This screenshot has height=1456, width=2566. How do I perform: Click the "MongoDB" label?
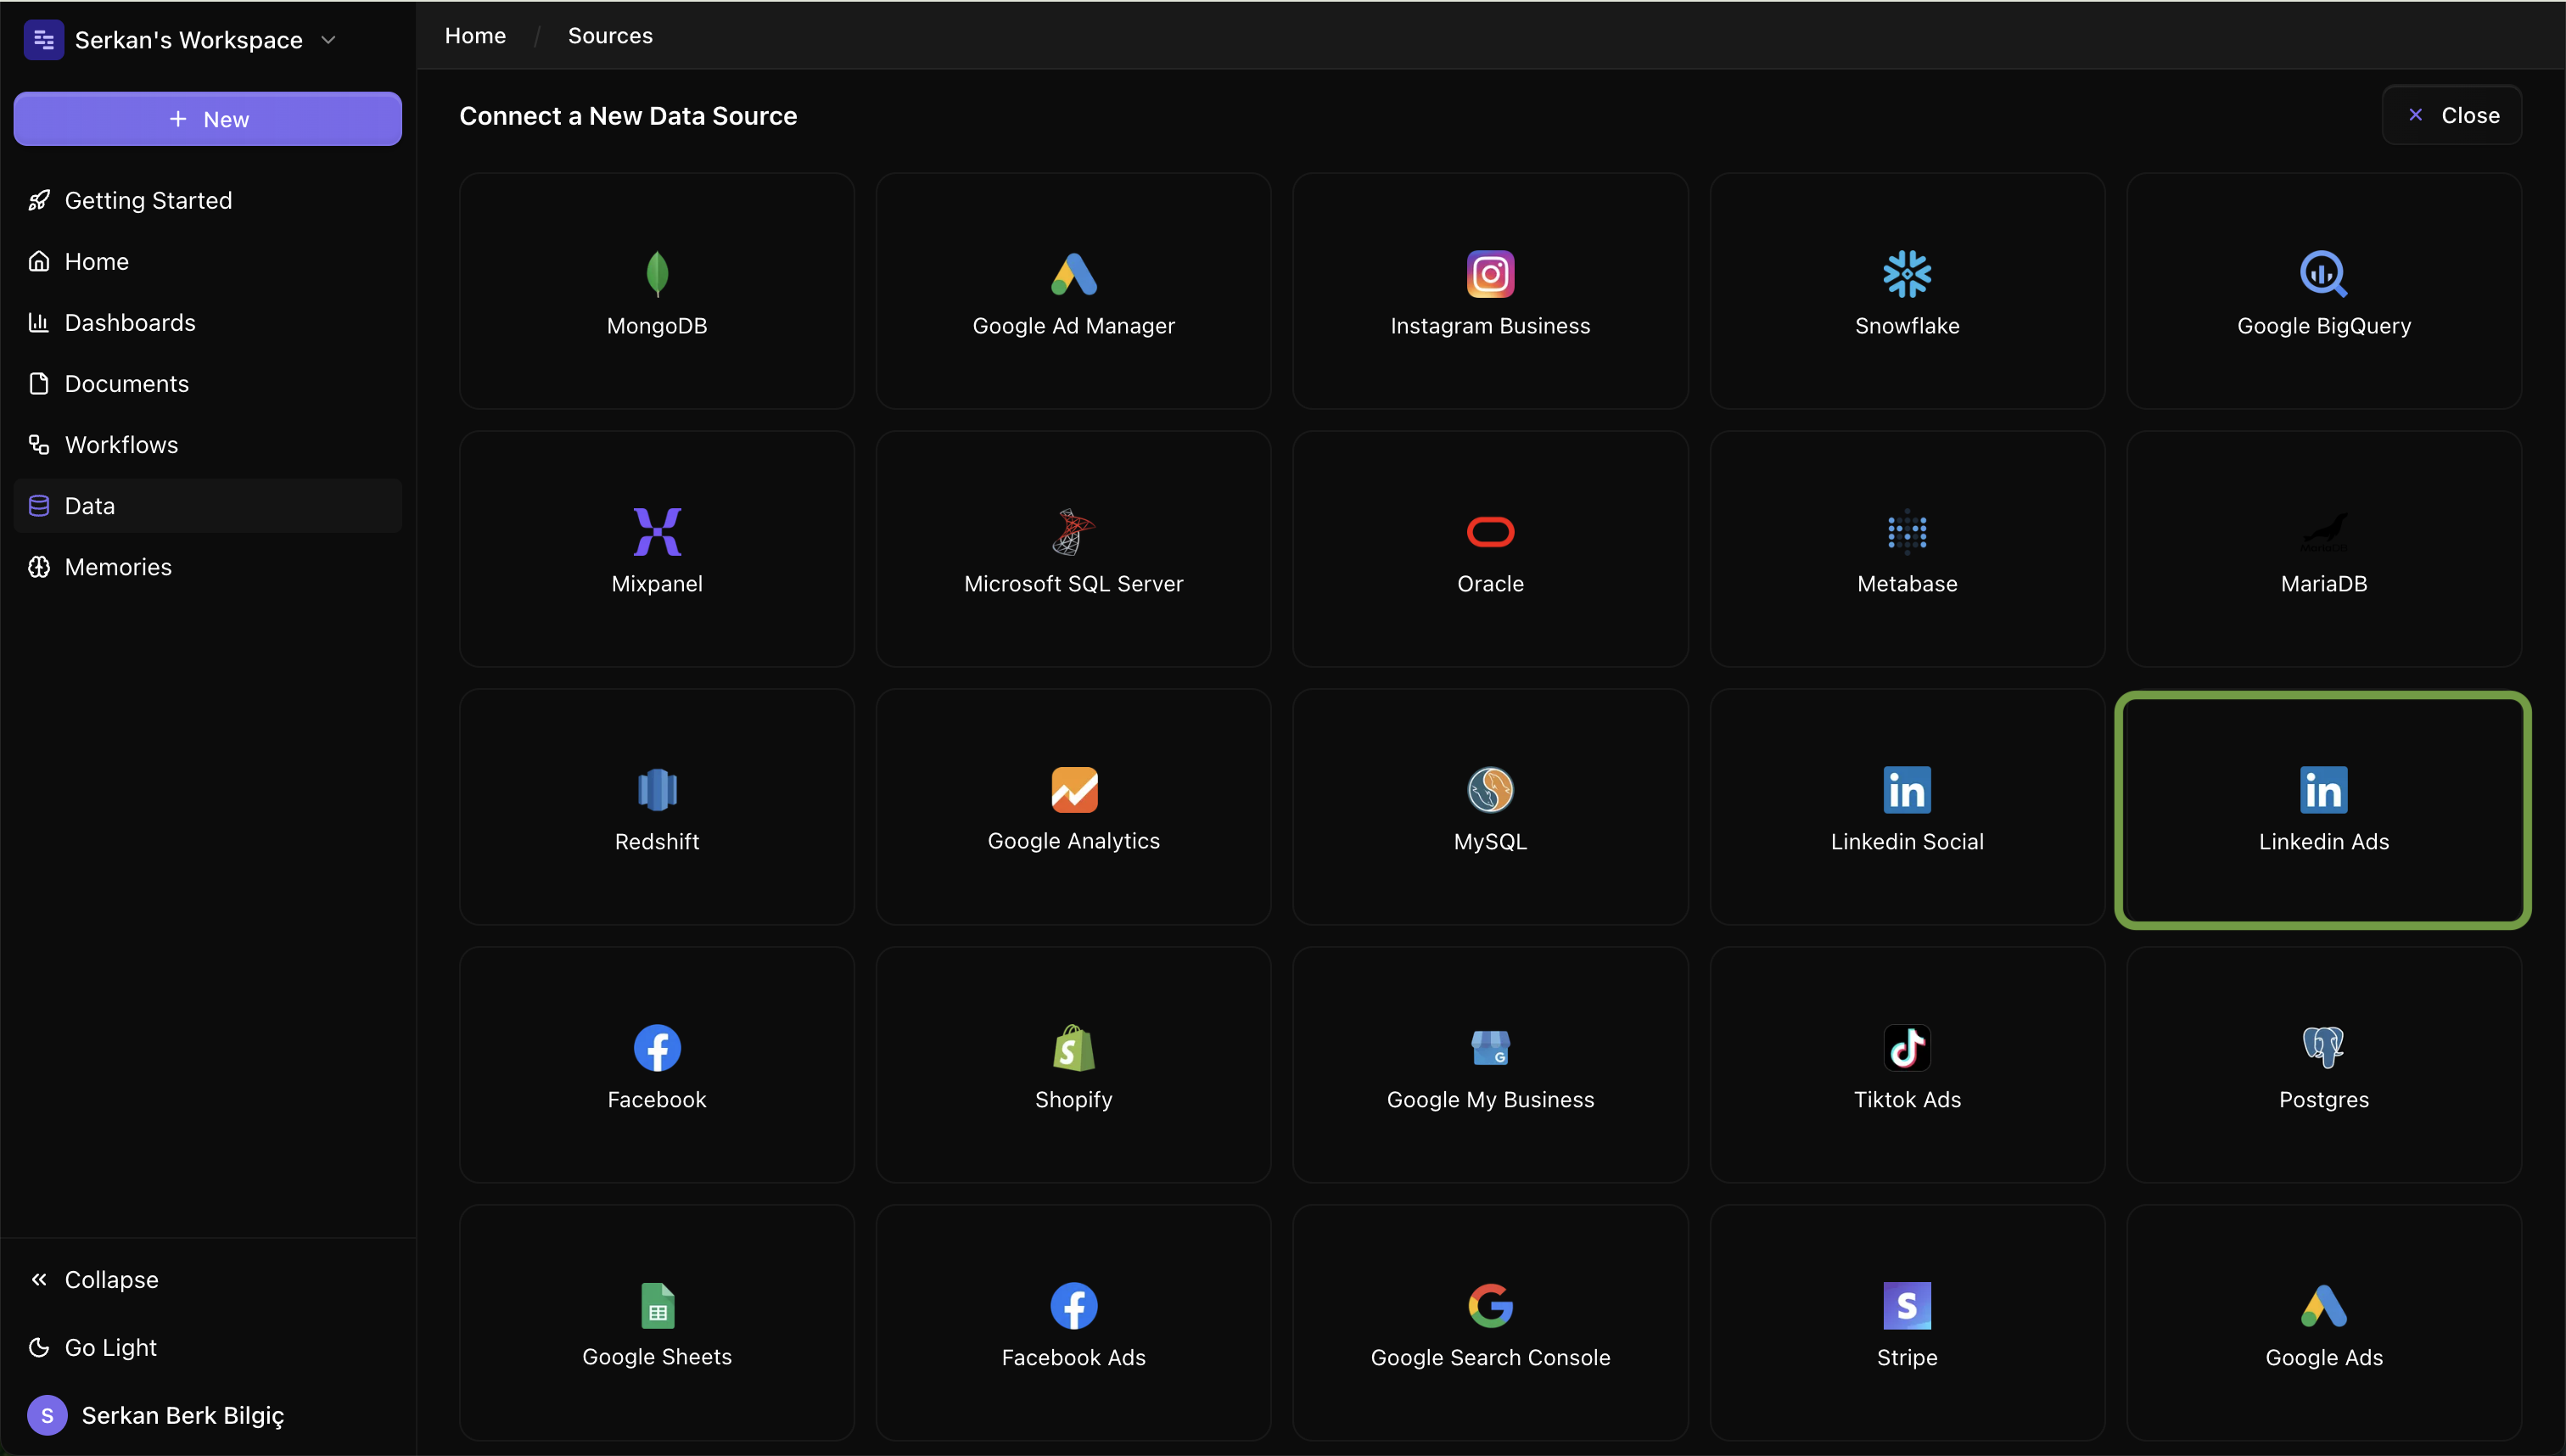click(x=657, y=326)
